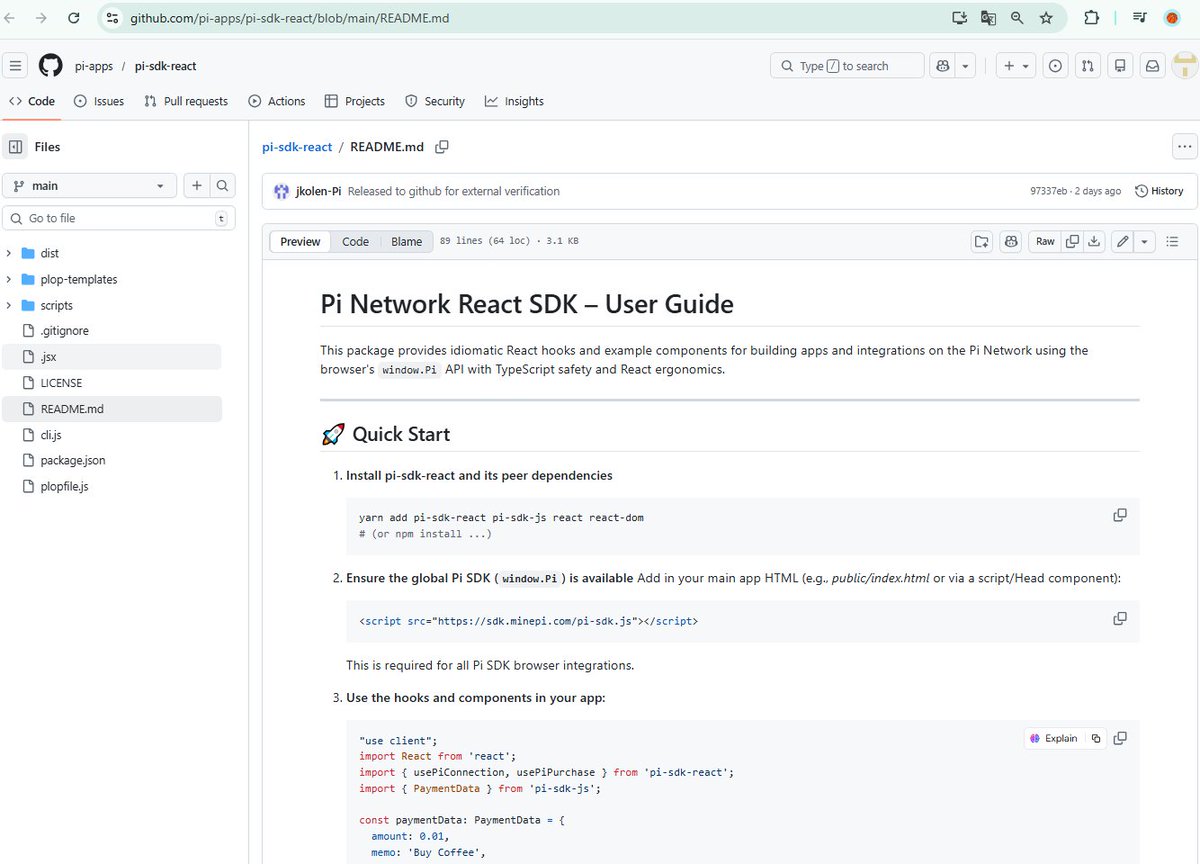Open the Projects tab

coord(355,101)
